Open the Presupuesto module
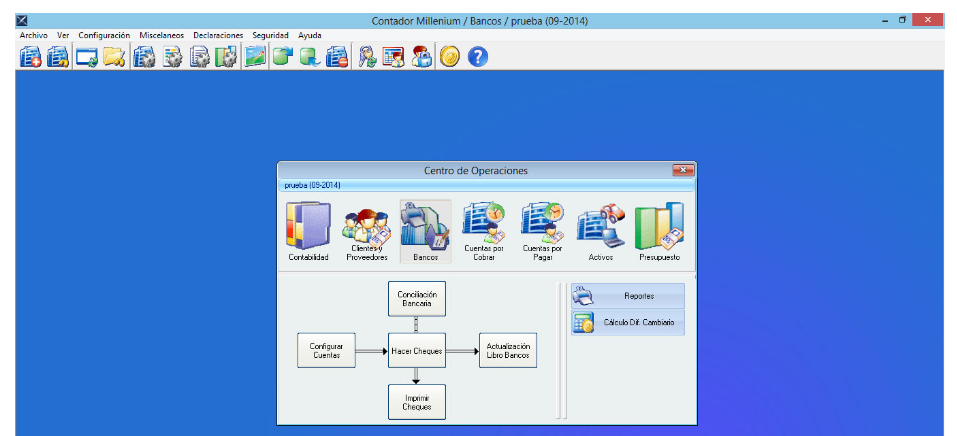The height and width of the screenshot is (436, 957). coord(659,231)
